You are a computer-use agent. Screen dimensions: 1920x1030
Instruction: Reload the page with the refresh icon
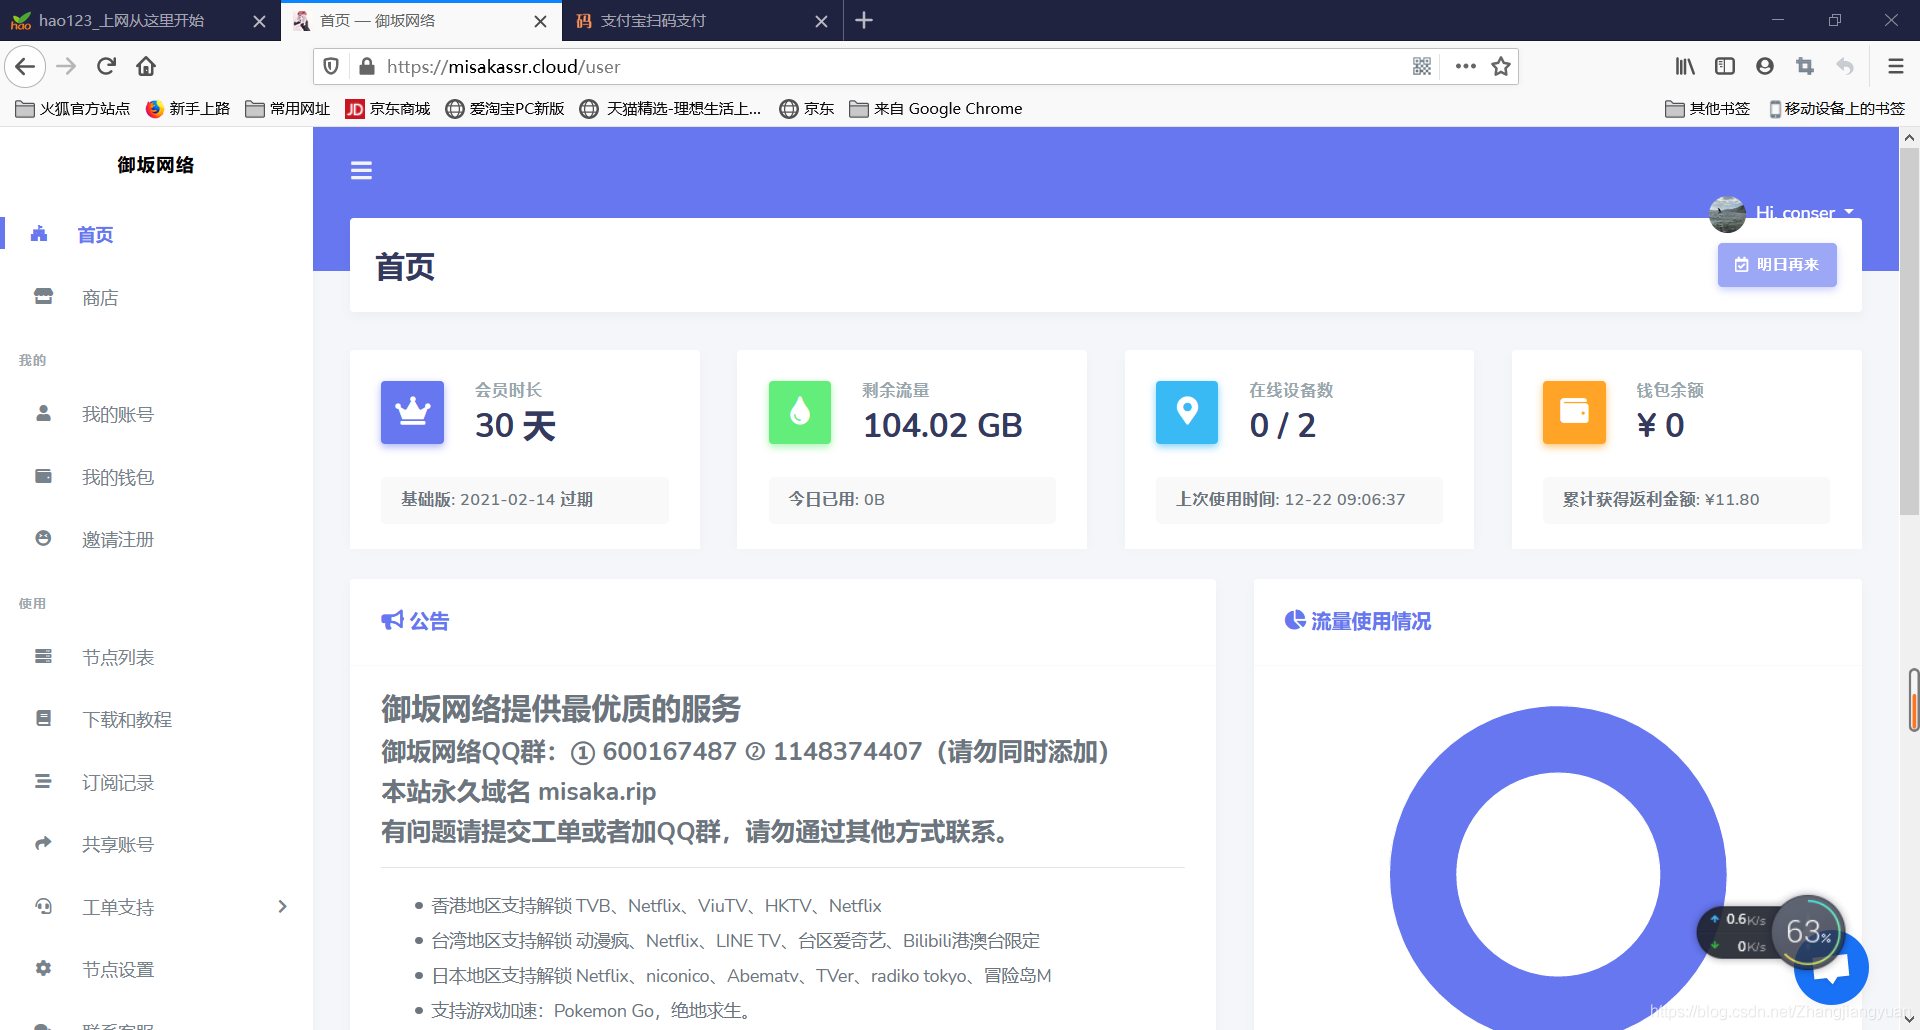106,66
